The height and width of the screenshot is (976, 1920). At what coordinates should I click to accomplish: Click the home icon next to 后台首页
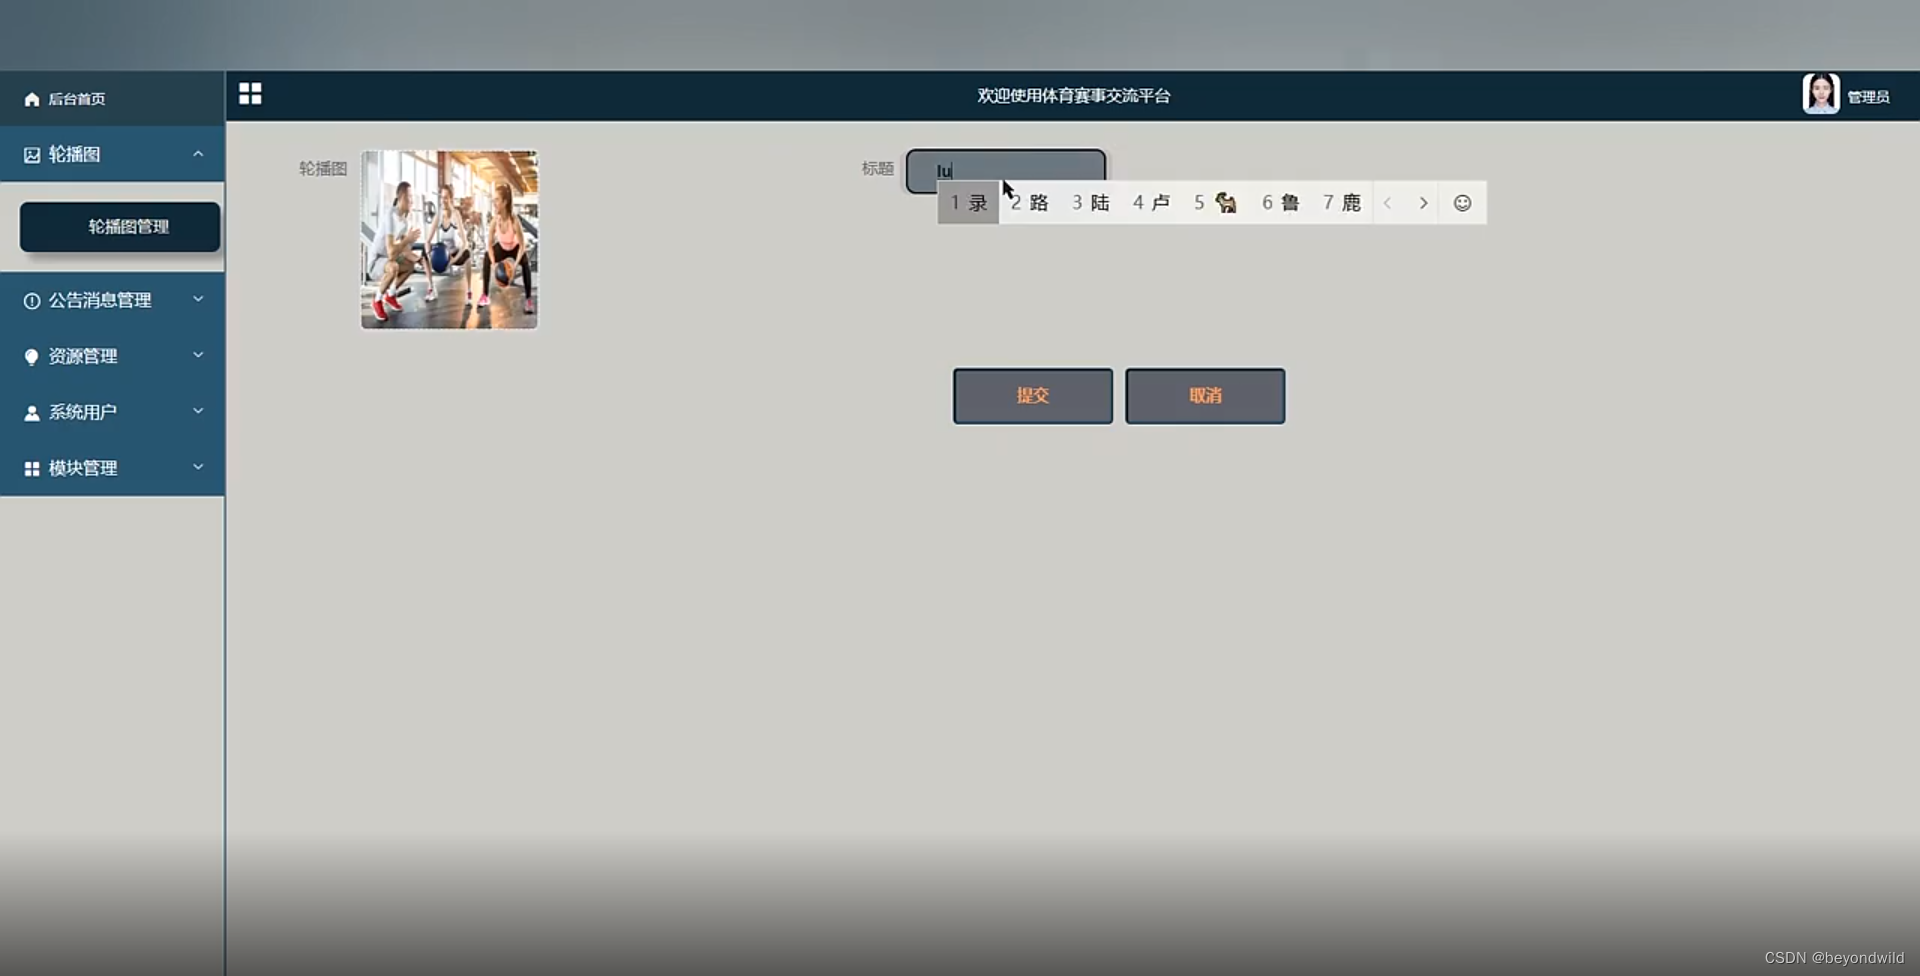click(x=31, y=99)
